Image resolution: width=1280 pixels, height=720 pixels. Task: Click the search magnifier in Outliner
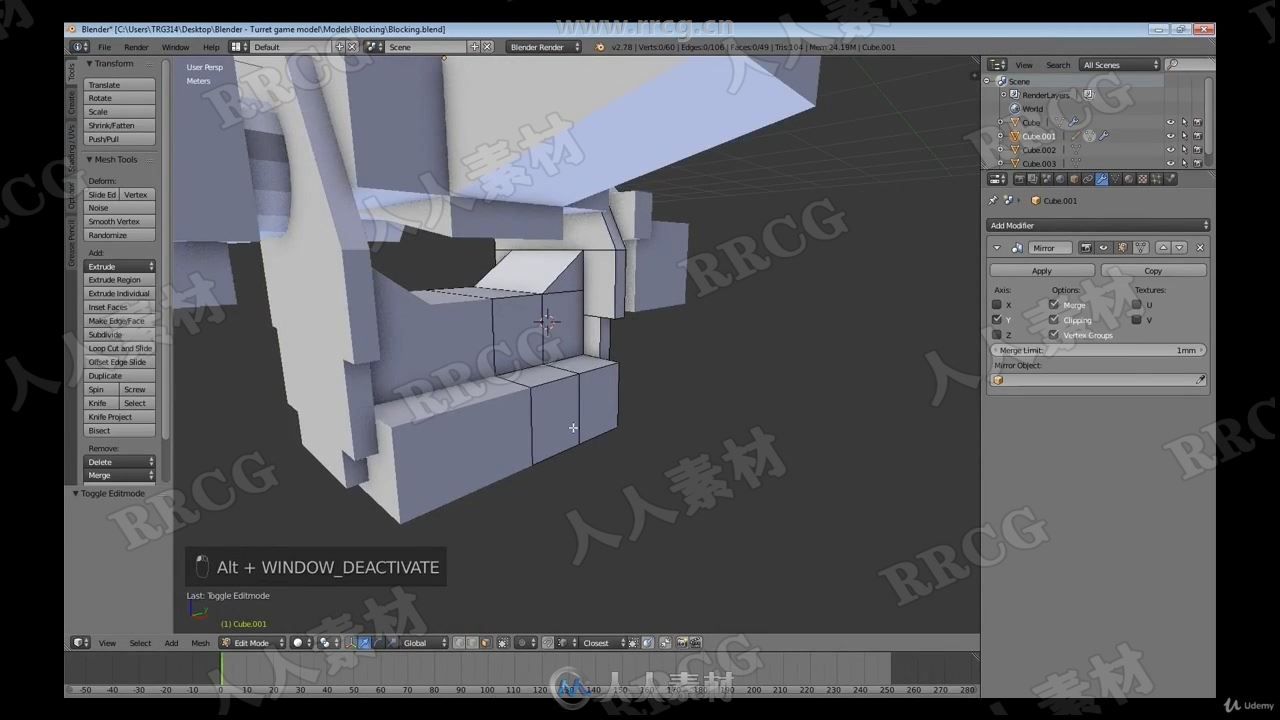point(1173,64)
